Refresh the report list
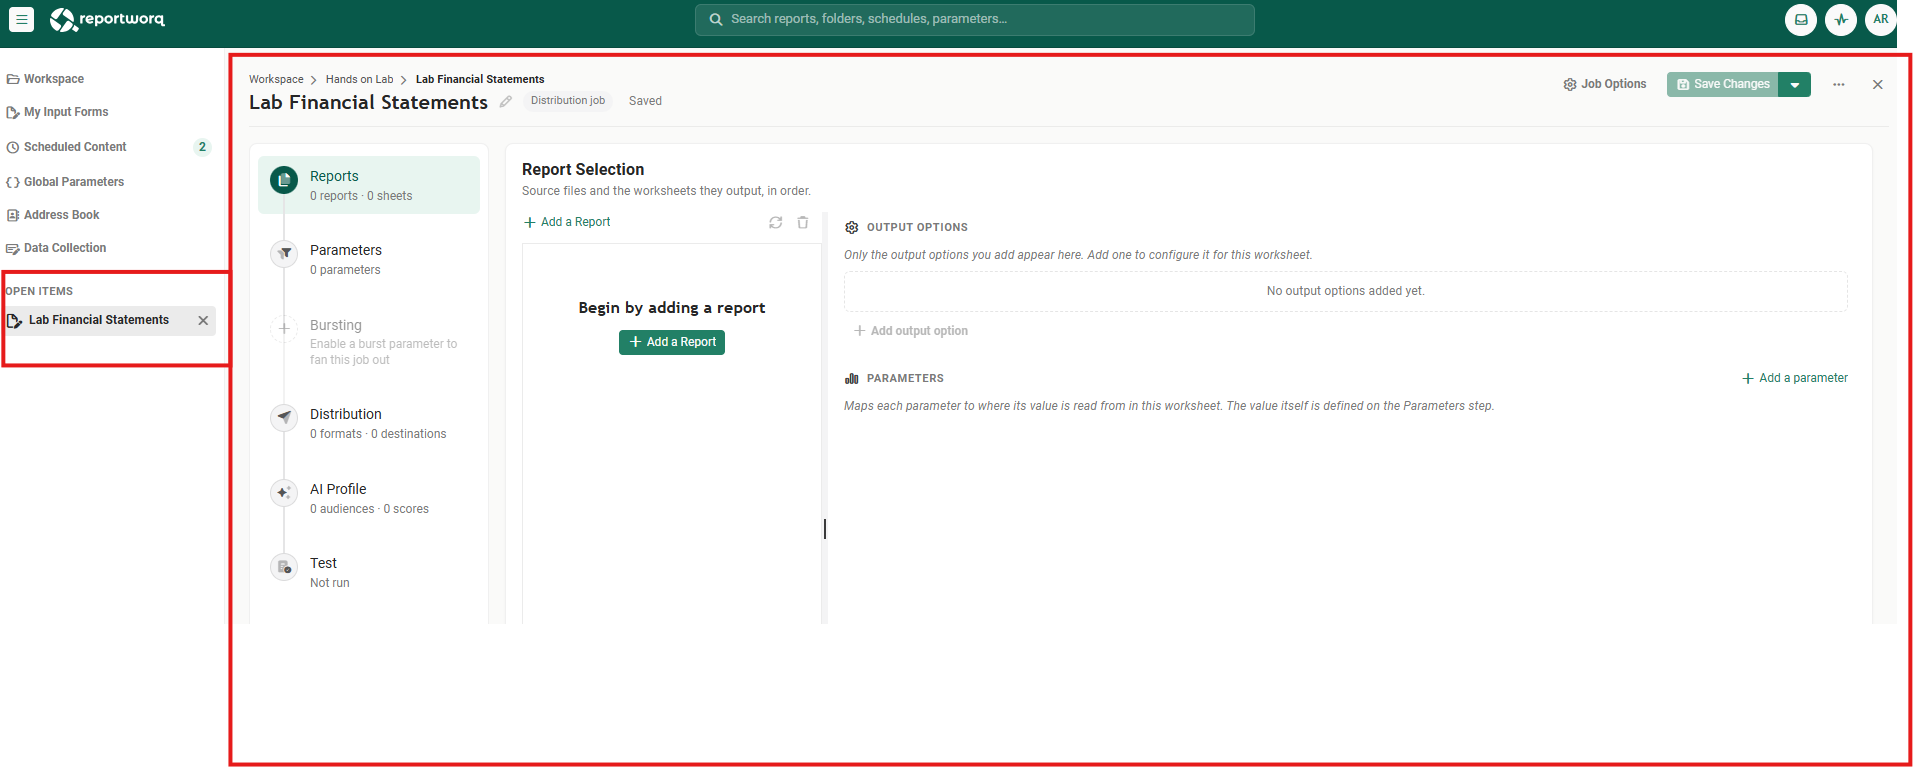Viewport: 1913px width, 767px height. 775,222
